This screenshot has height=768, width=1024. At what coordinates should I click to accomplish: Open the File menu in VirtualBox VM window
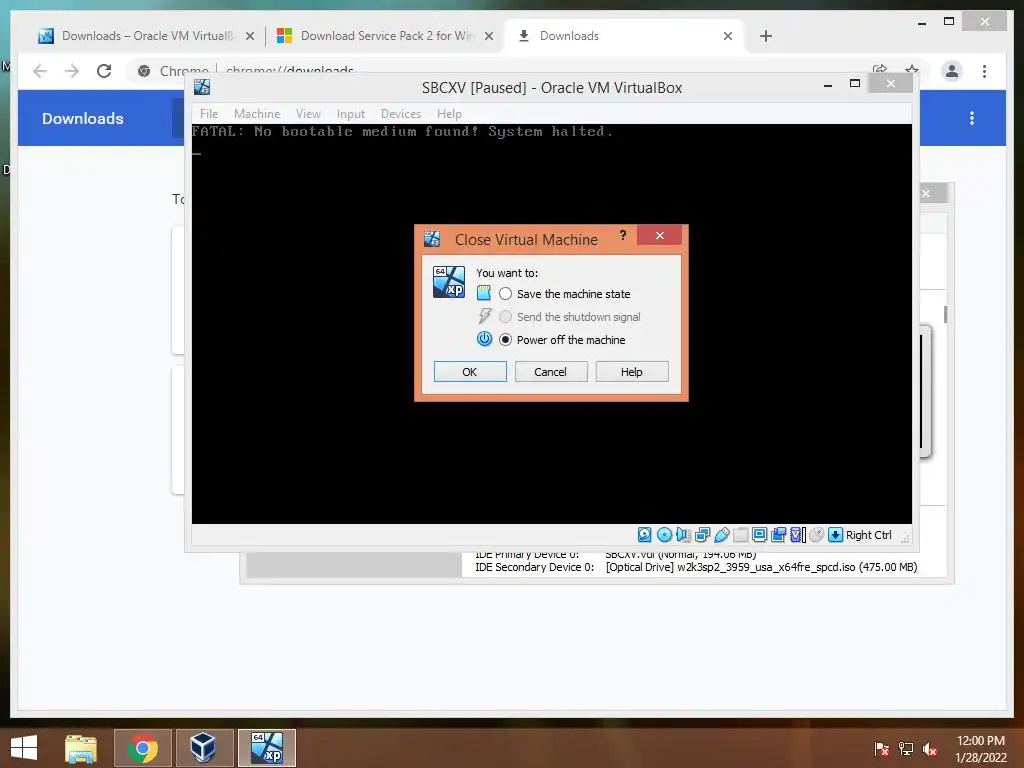(209, 114)
